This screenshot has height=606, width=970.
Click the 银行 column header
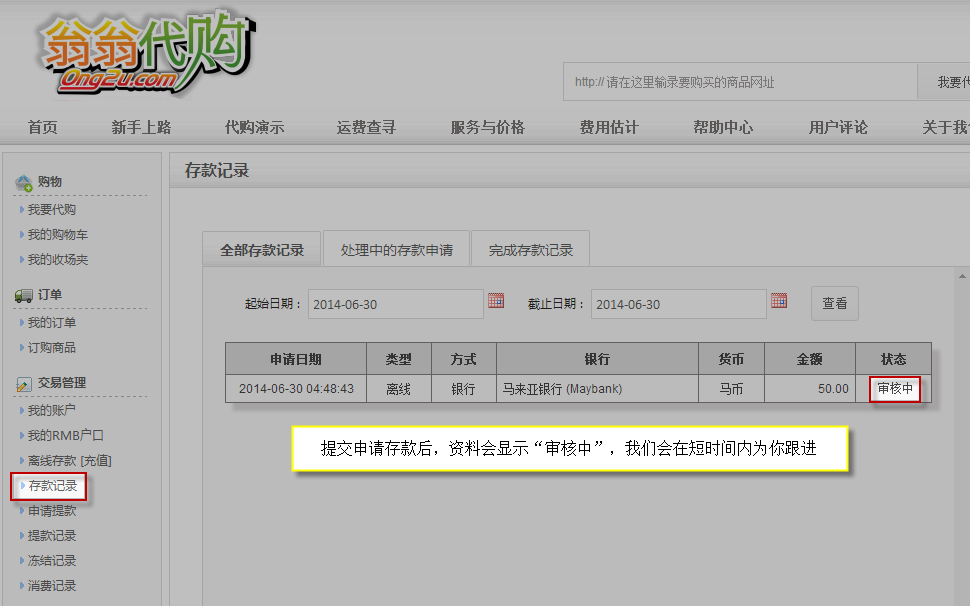(598, 359)
